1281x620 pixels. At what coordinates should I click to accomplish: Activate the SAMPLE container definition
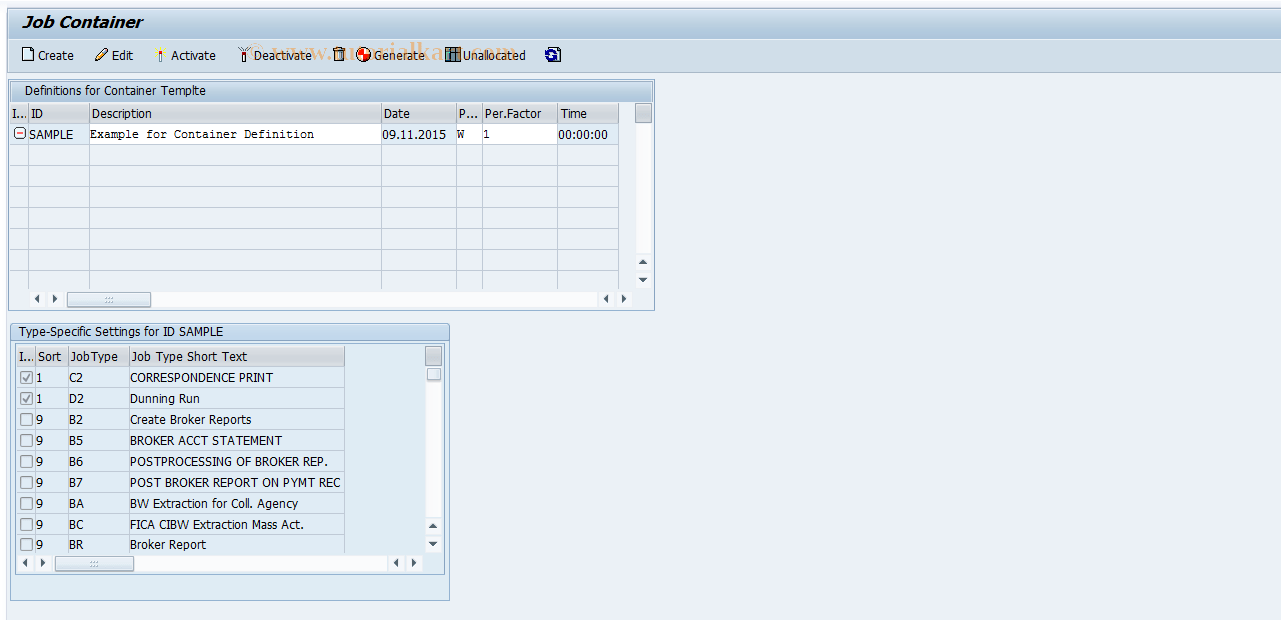click(x=186, y=55)
